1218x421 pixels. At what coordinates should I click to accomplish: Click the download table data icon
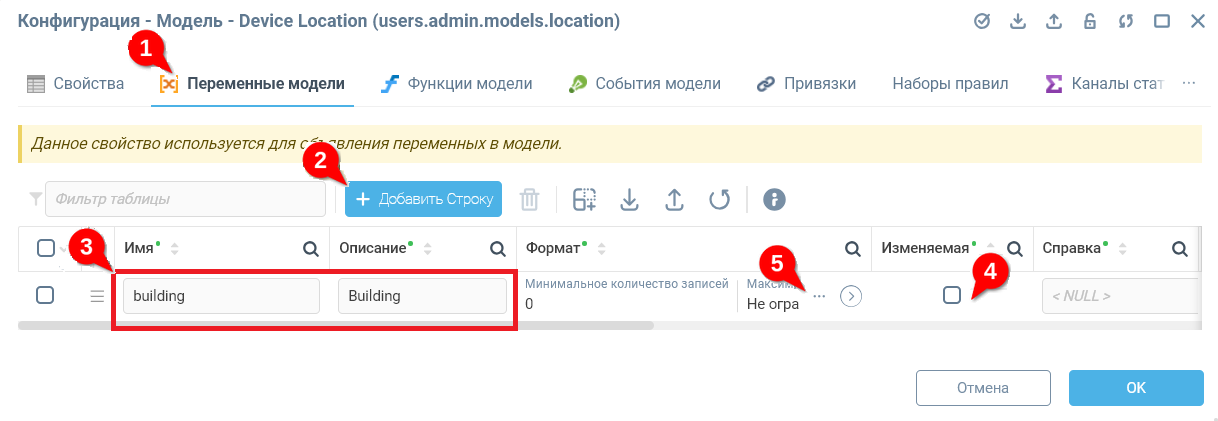(x=629, y=200)
